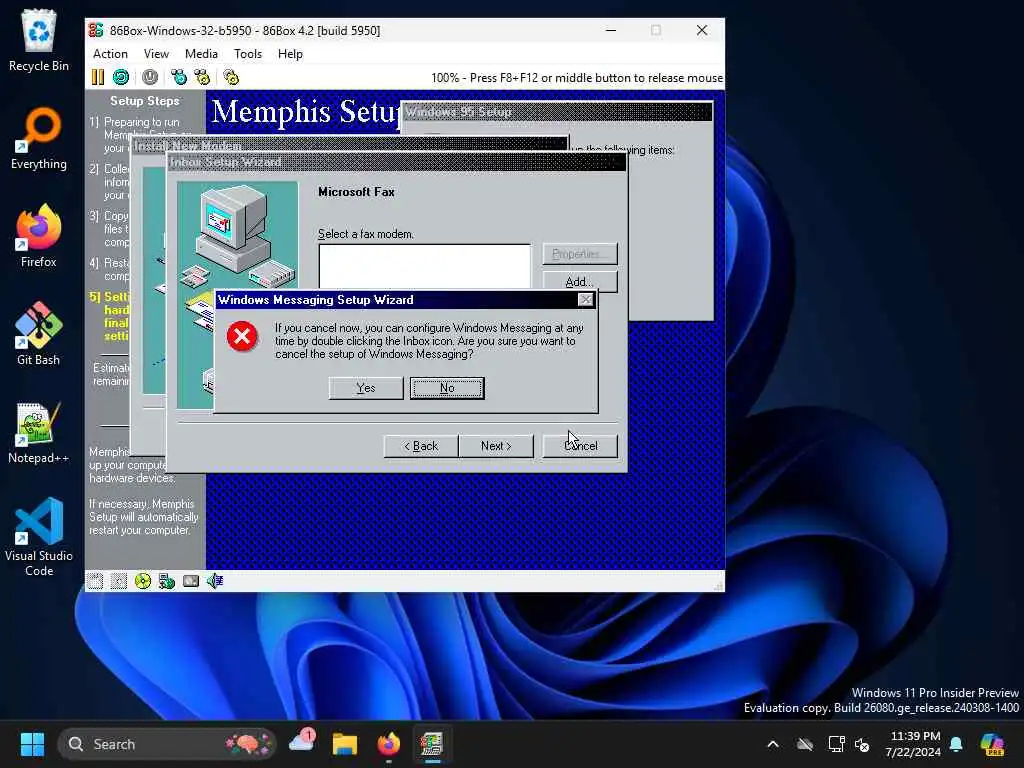1024x768 pixels.
Task: Open the Media menu
Action: [x=201, y=54]
